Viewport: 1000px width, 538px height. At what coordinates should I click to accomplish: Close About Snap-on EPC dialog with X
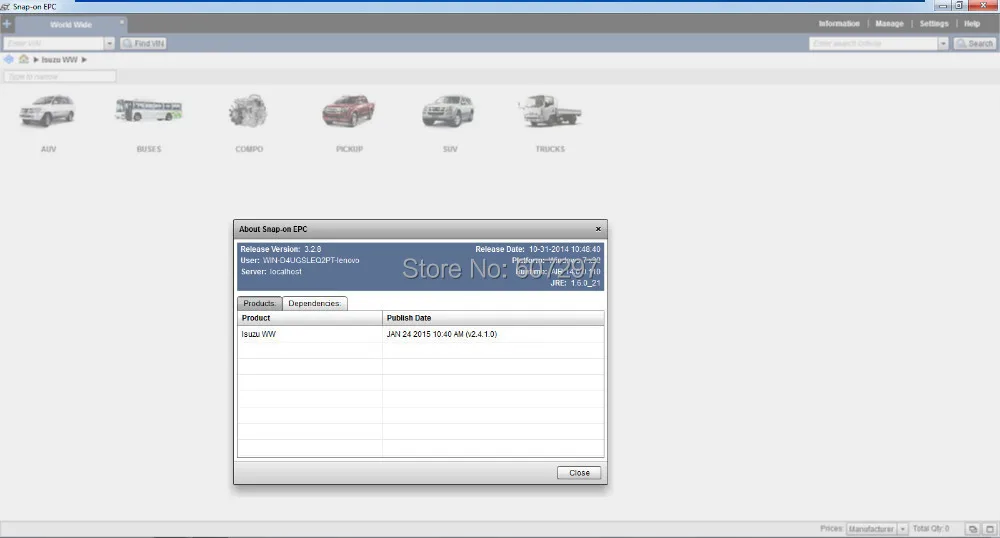click(x=598, y=229)
